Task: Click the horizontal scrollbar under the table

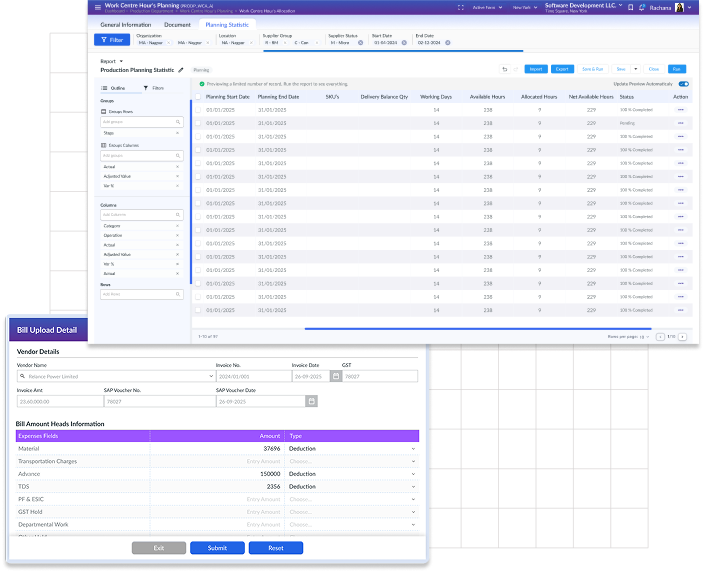Action: 478,329
